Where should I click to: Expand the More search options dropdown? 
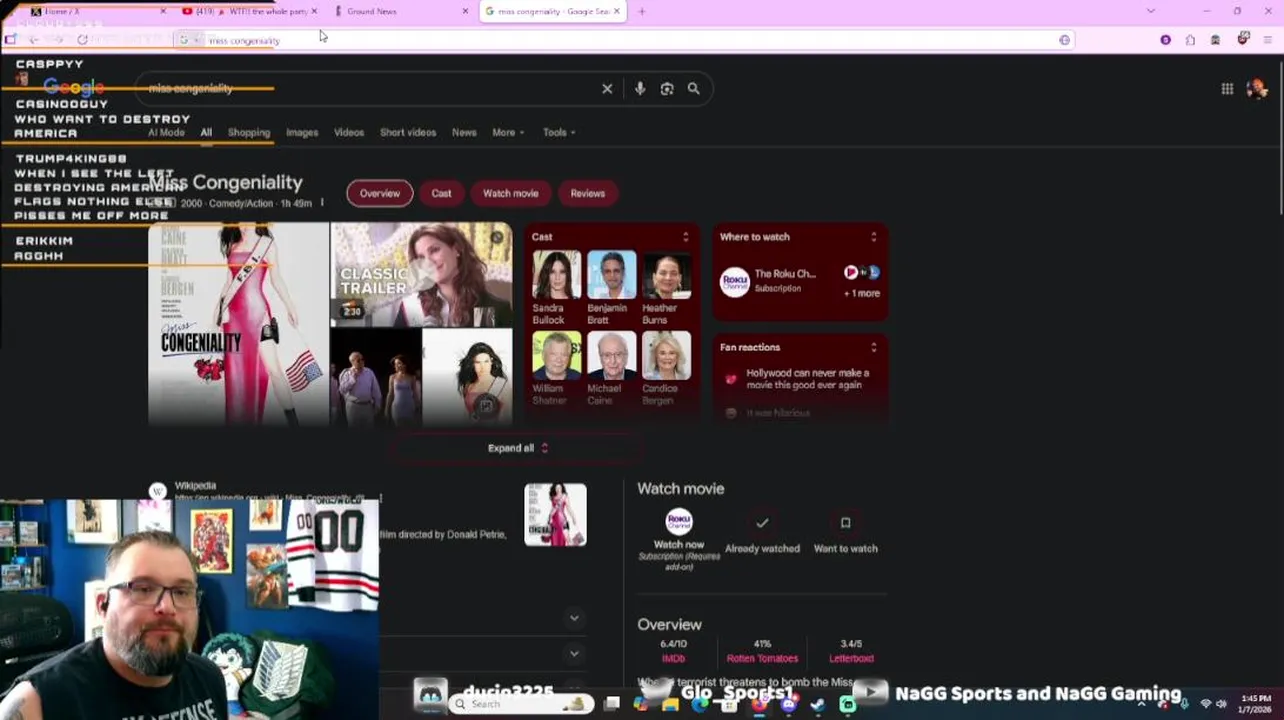pyautogui.click(x=508, y=132)
